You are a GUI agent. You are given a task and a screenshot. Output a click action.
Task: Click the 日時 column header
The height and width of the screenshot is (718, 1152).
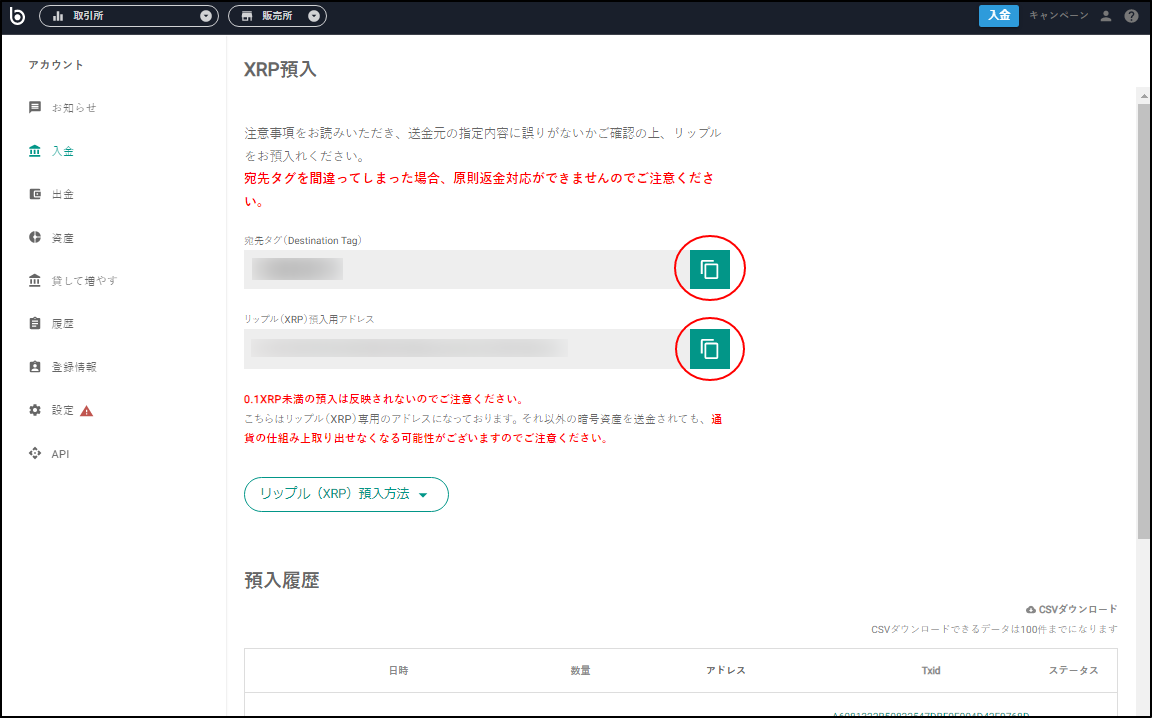click(398, 670)
